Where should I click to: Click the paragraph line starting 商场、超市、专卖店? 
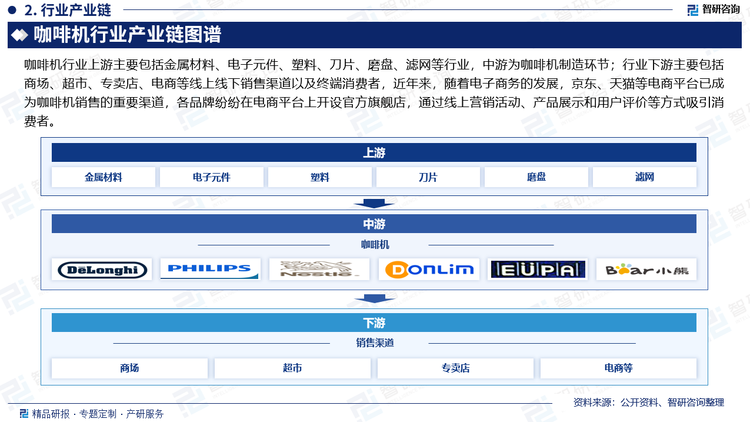[374, 84]
